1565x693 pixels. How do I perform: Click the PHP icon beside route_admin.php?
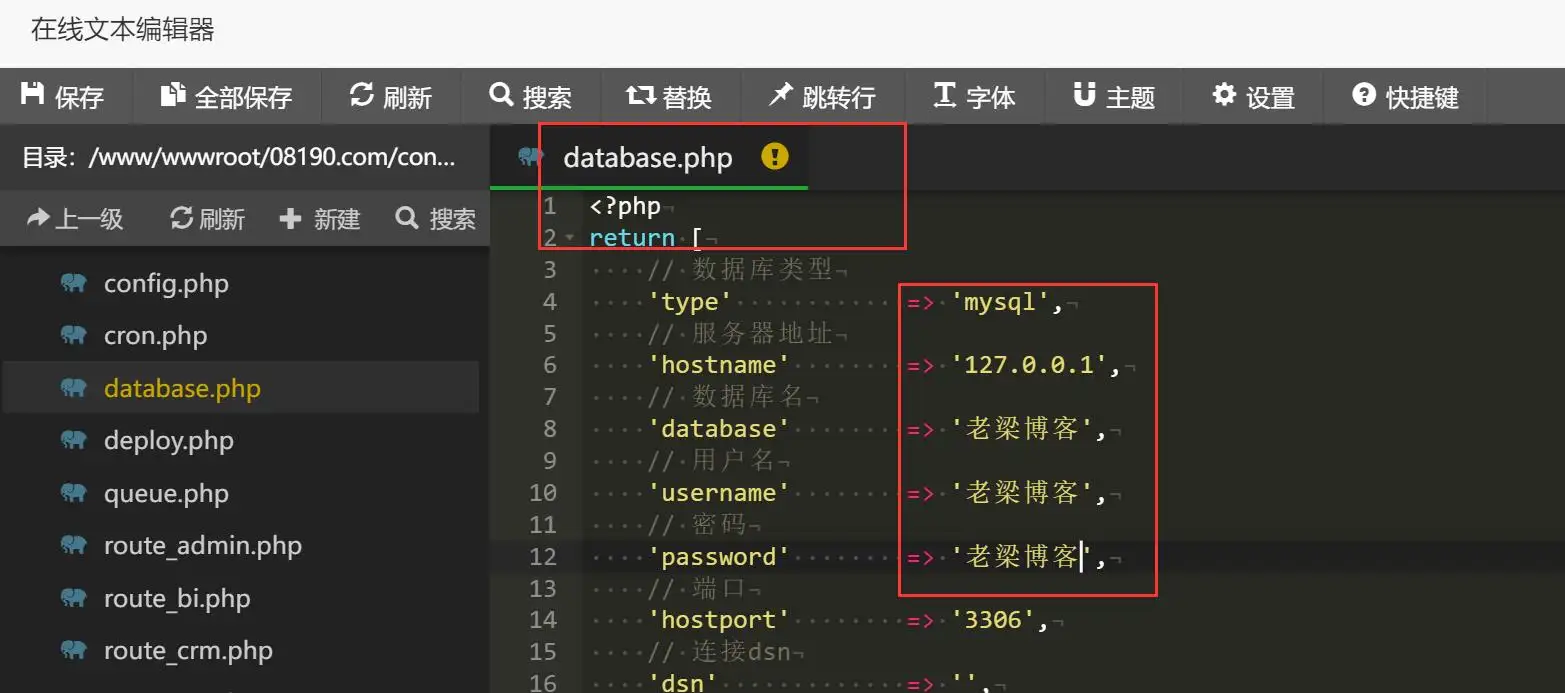pyautogui.click(x=73, y=545)
